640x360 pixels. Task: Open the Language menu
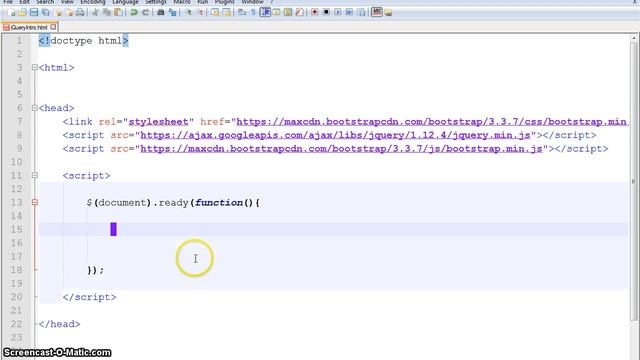pos(125,2)
